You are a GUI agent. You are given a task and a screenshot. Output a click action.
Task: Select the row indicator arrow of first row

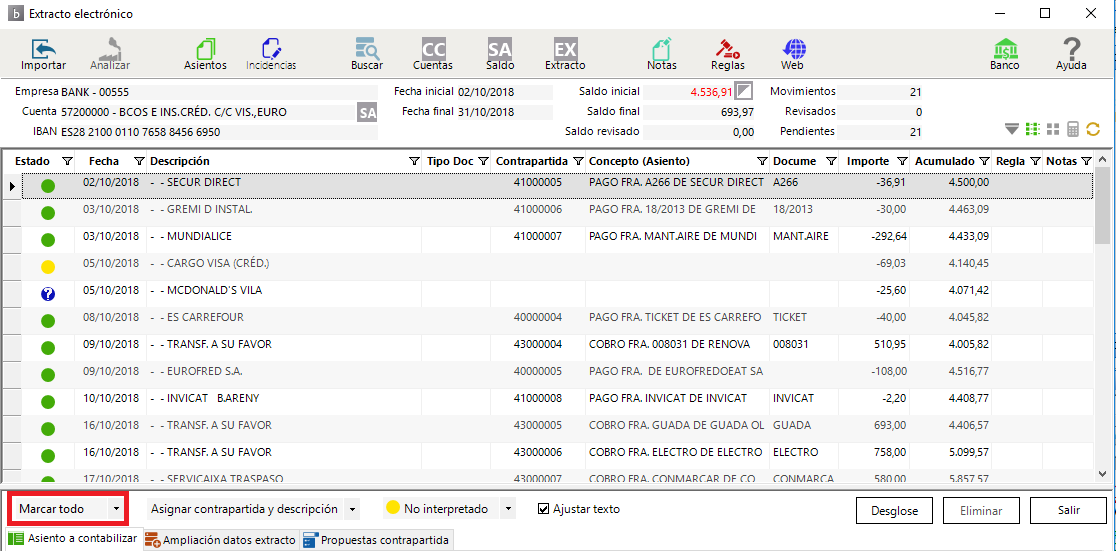pyautogui.click(x=11, y=186)
